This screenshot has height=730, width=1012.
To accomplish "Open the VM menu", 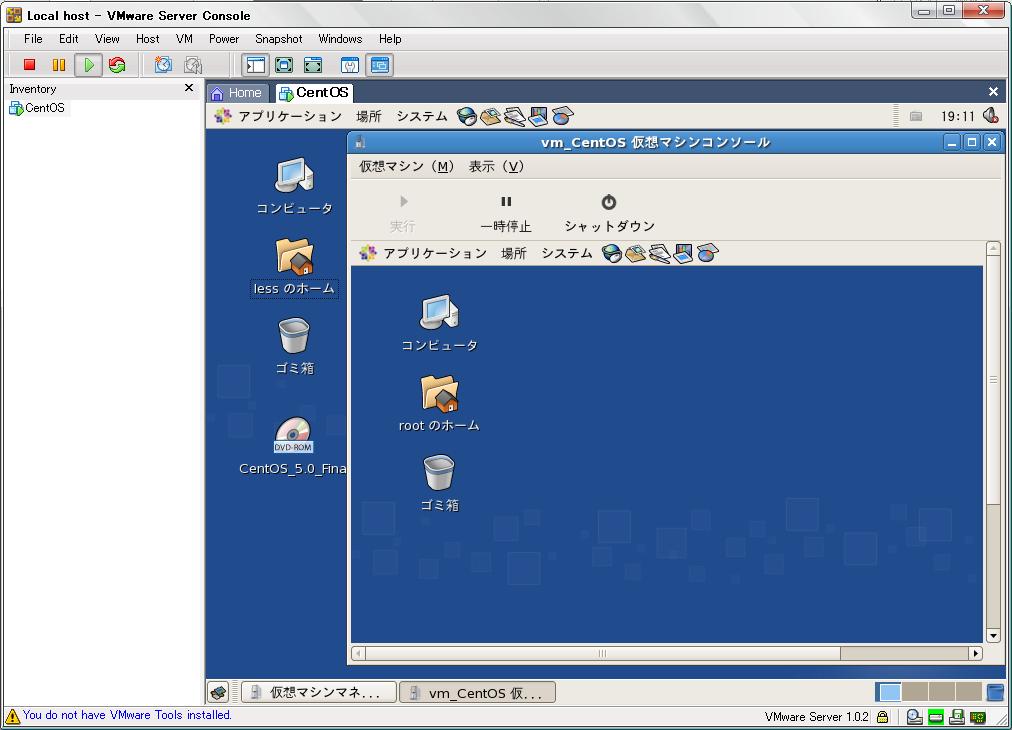I will pyautogui.click(x=184, y=39).
